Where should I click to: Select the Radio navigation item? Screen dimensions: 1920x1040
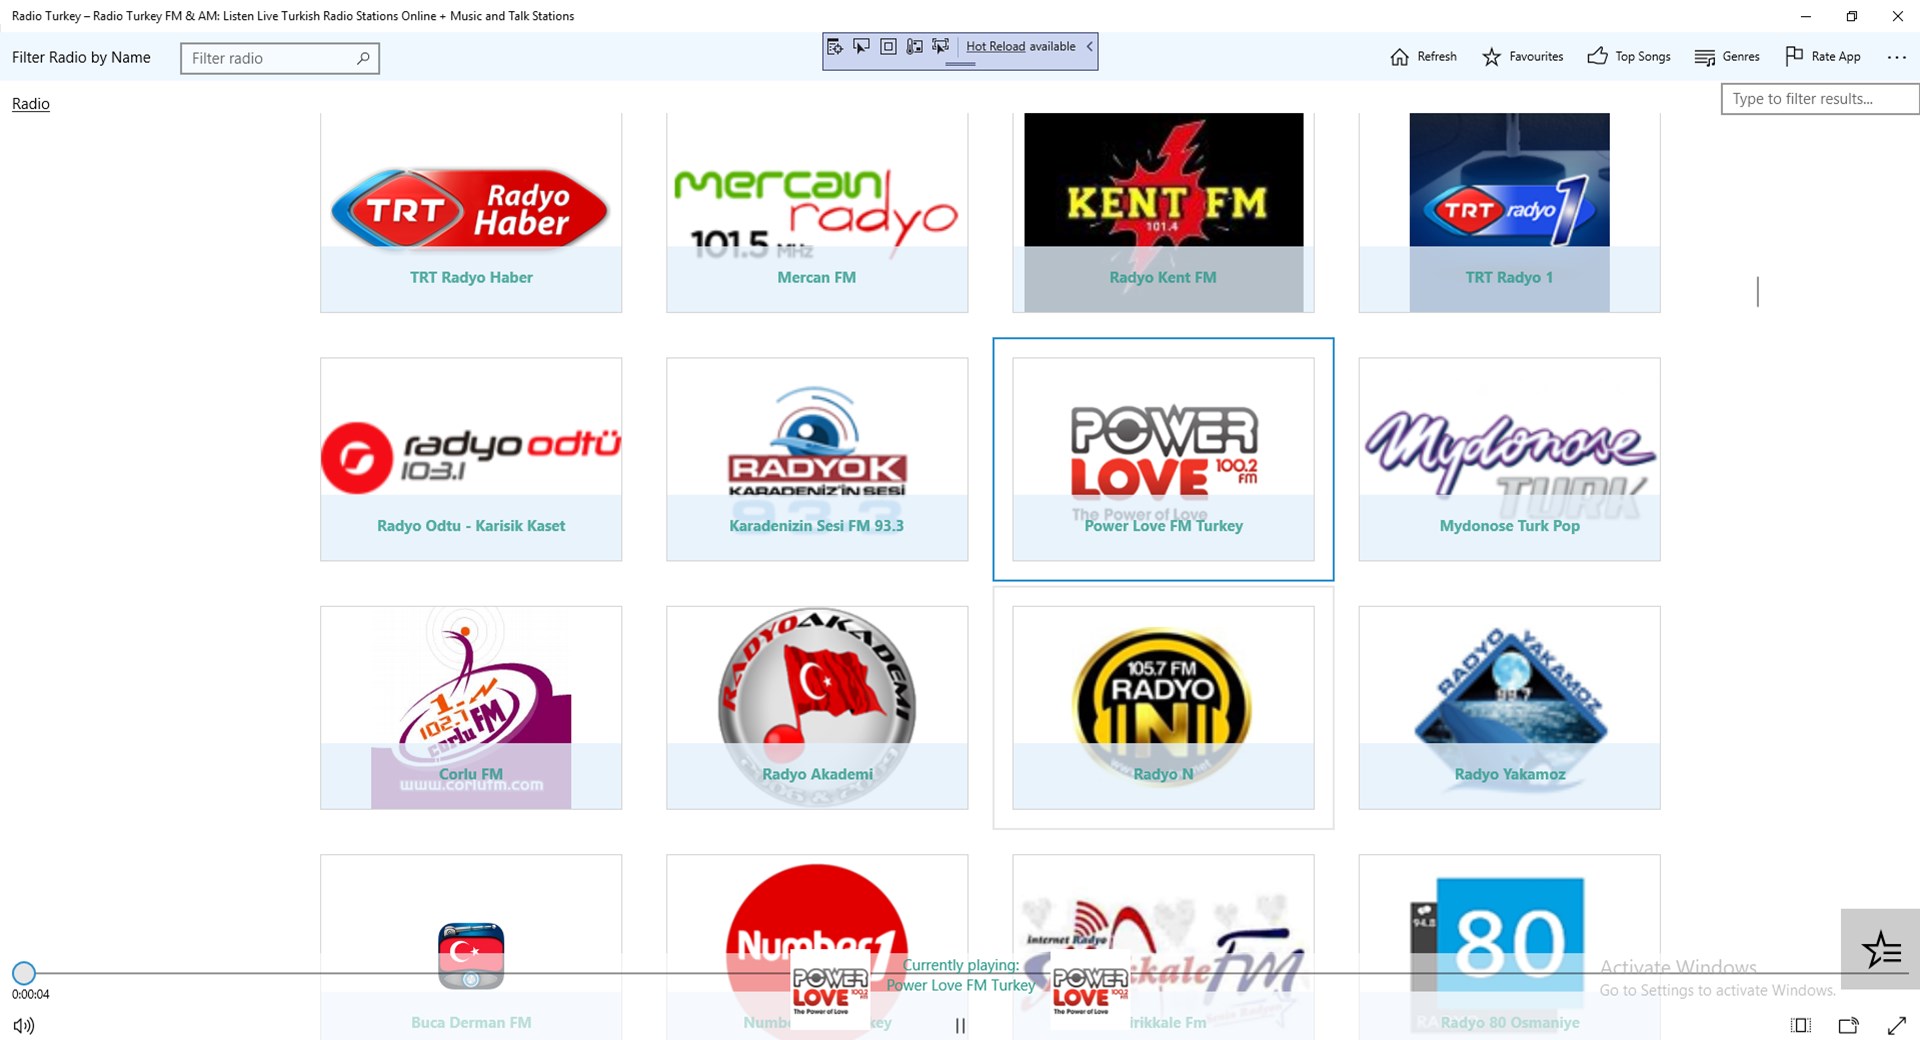(x=30, y=103)
